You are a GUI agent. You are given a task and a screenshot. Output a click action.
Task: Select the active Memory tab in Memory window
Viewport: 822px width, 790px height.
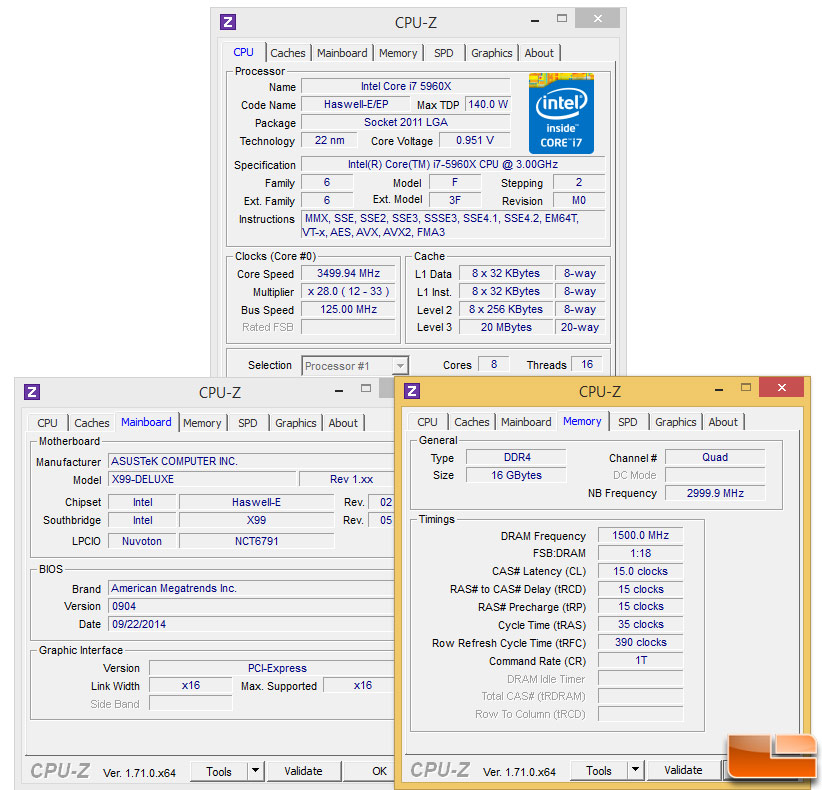tap(582, 421)
